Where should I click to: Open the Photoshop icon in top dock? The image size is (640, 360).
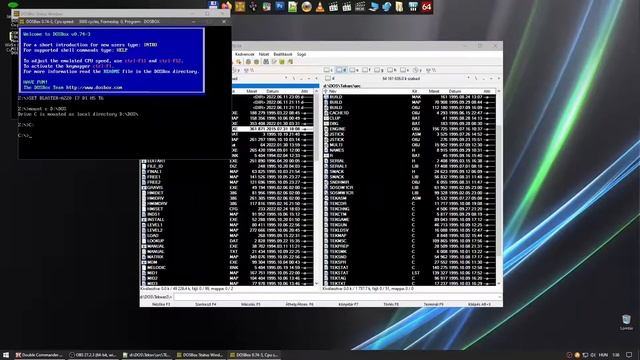coord(280,6)
